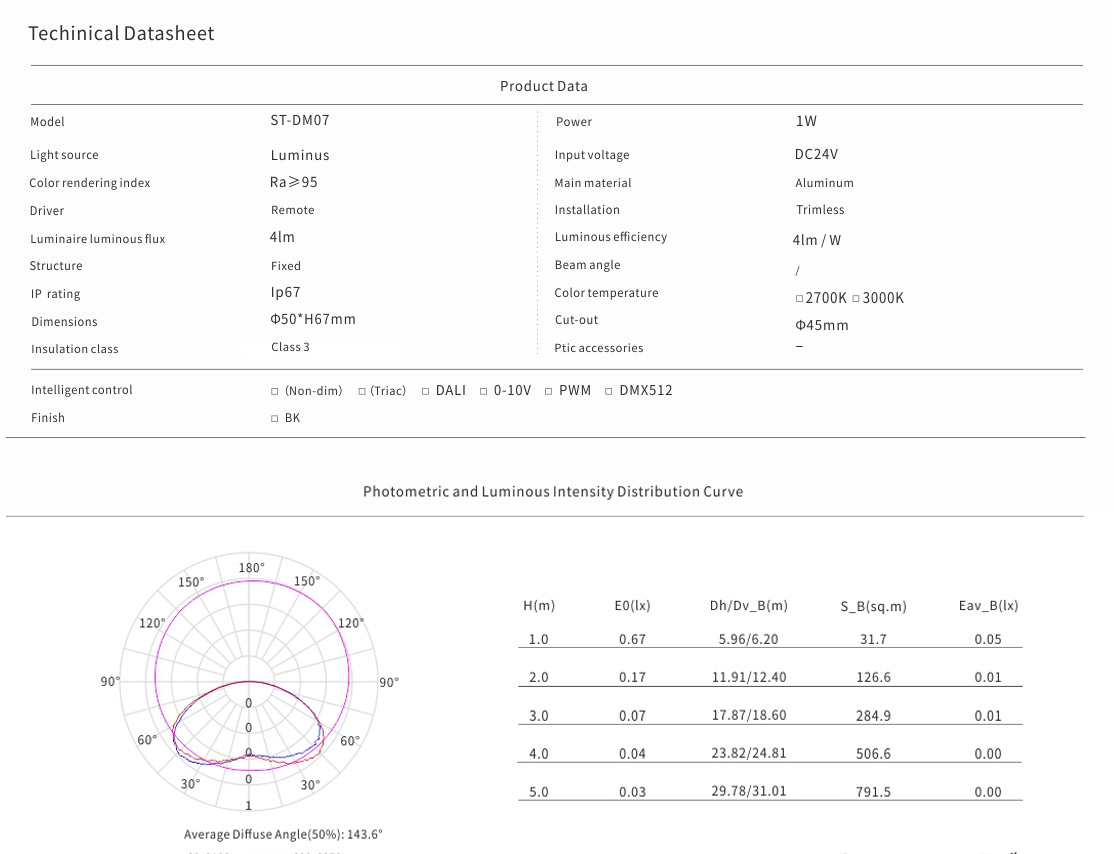This screenshot has width=1114, height=854.
Task: Click the H(m) column header
Action: tap(539, 606)
